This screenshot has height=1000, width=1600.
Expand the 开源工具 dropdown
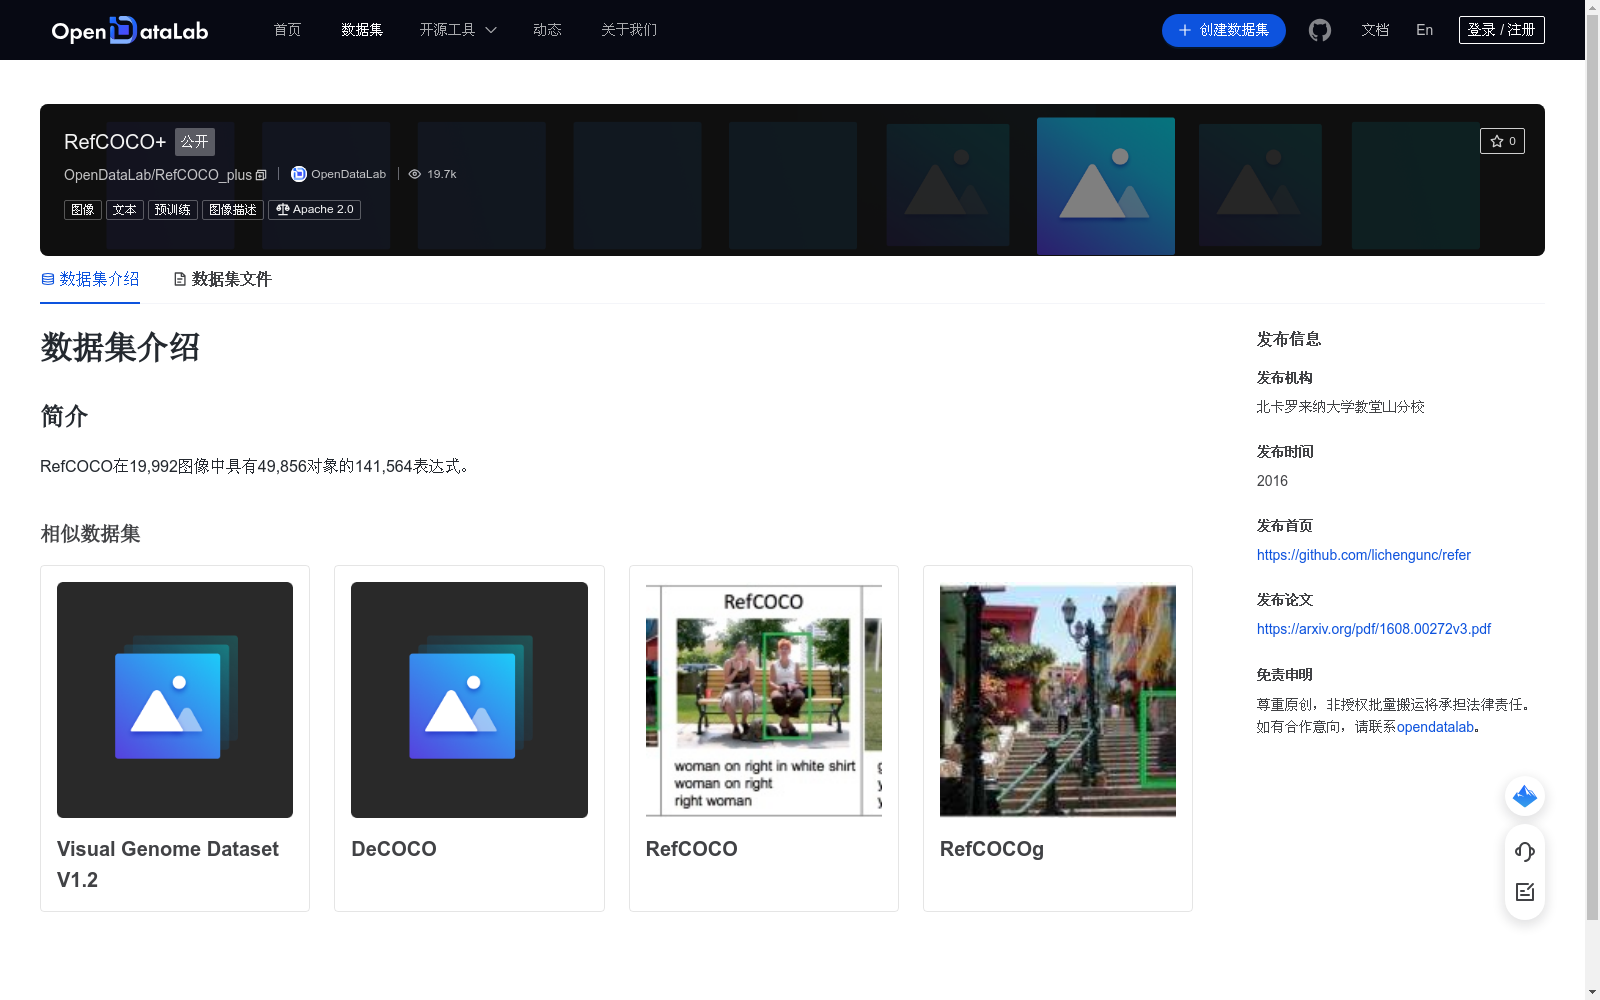[458, 30]
